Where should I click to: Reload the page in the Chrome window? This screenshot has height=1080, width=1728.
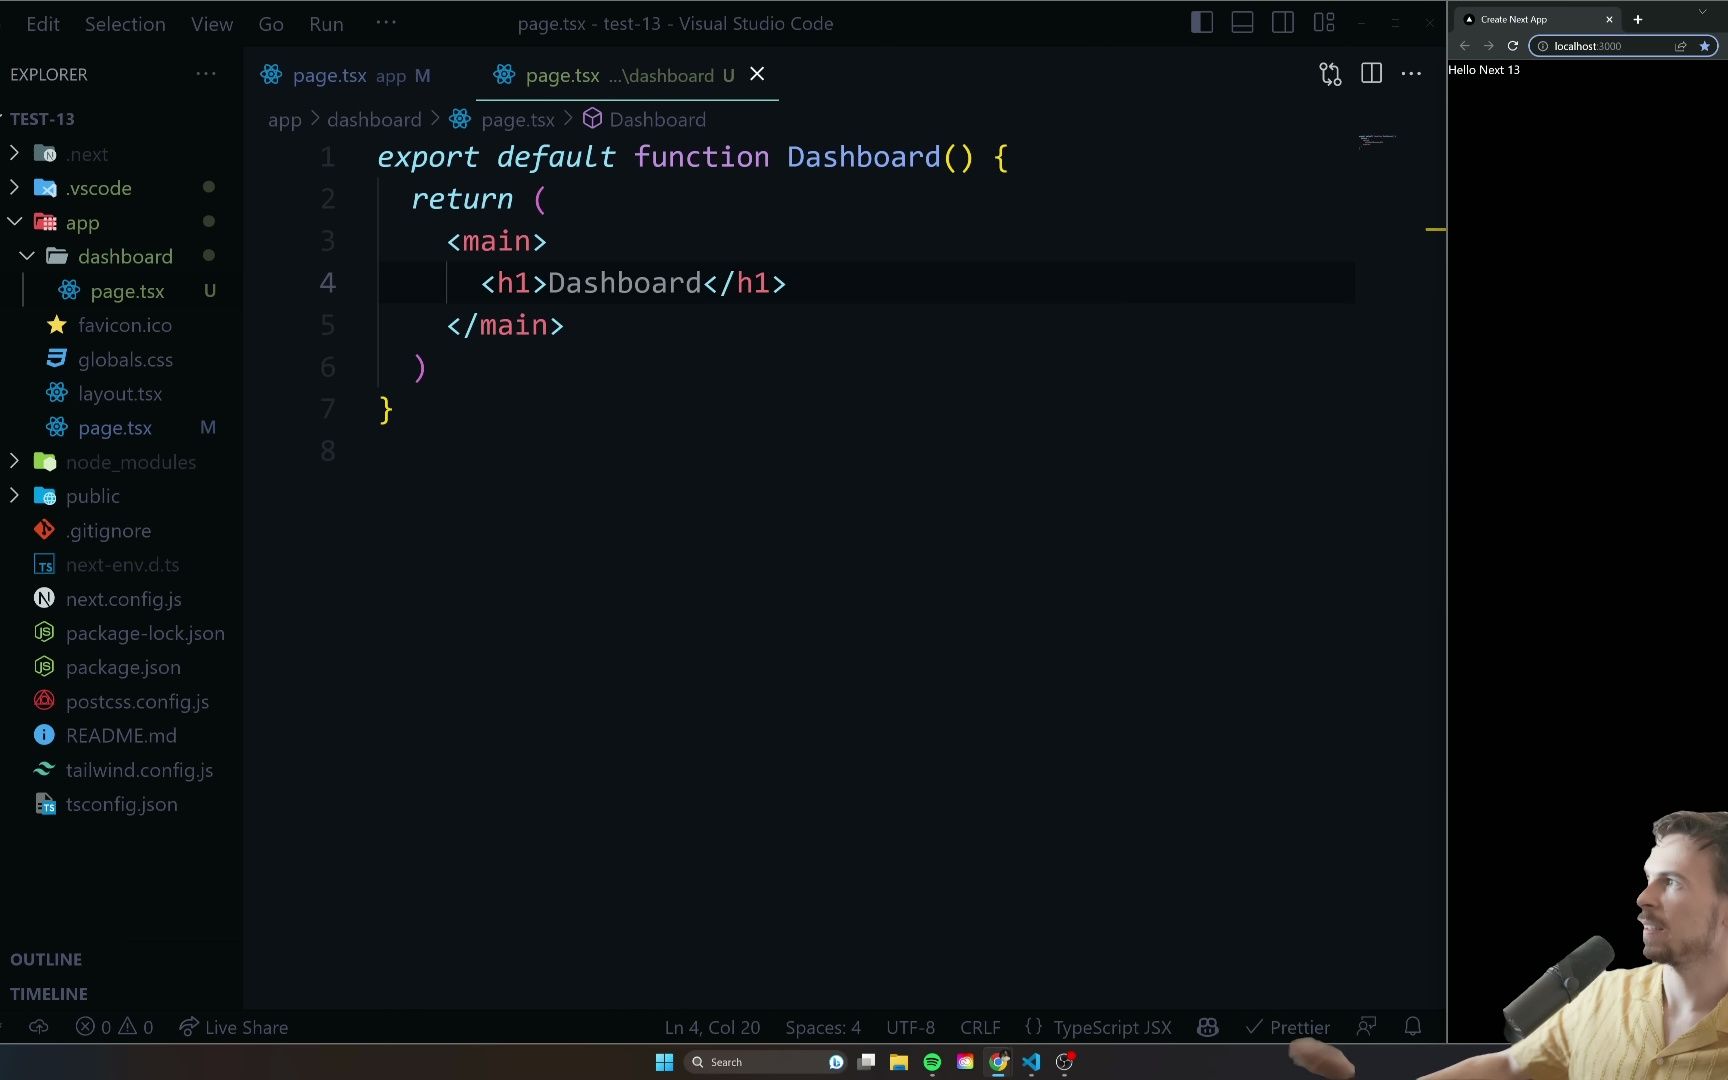pos(1513,46)
